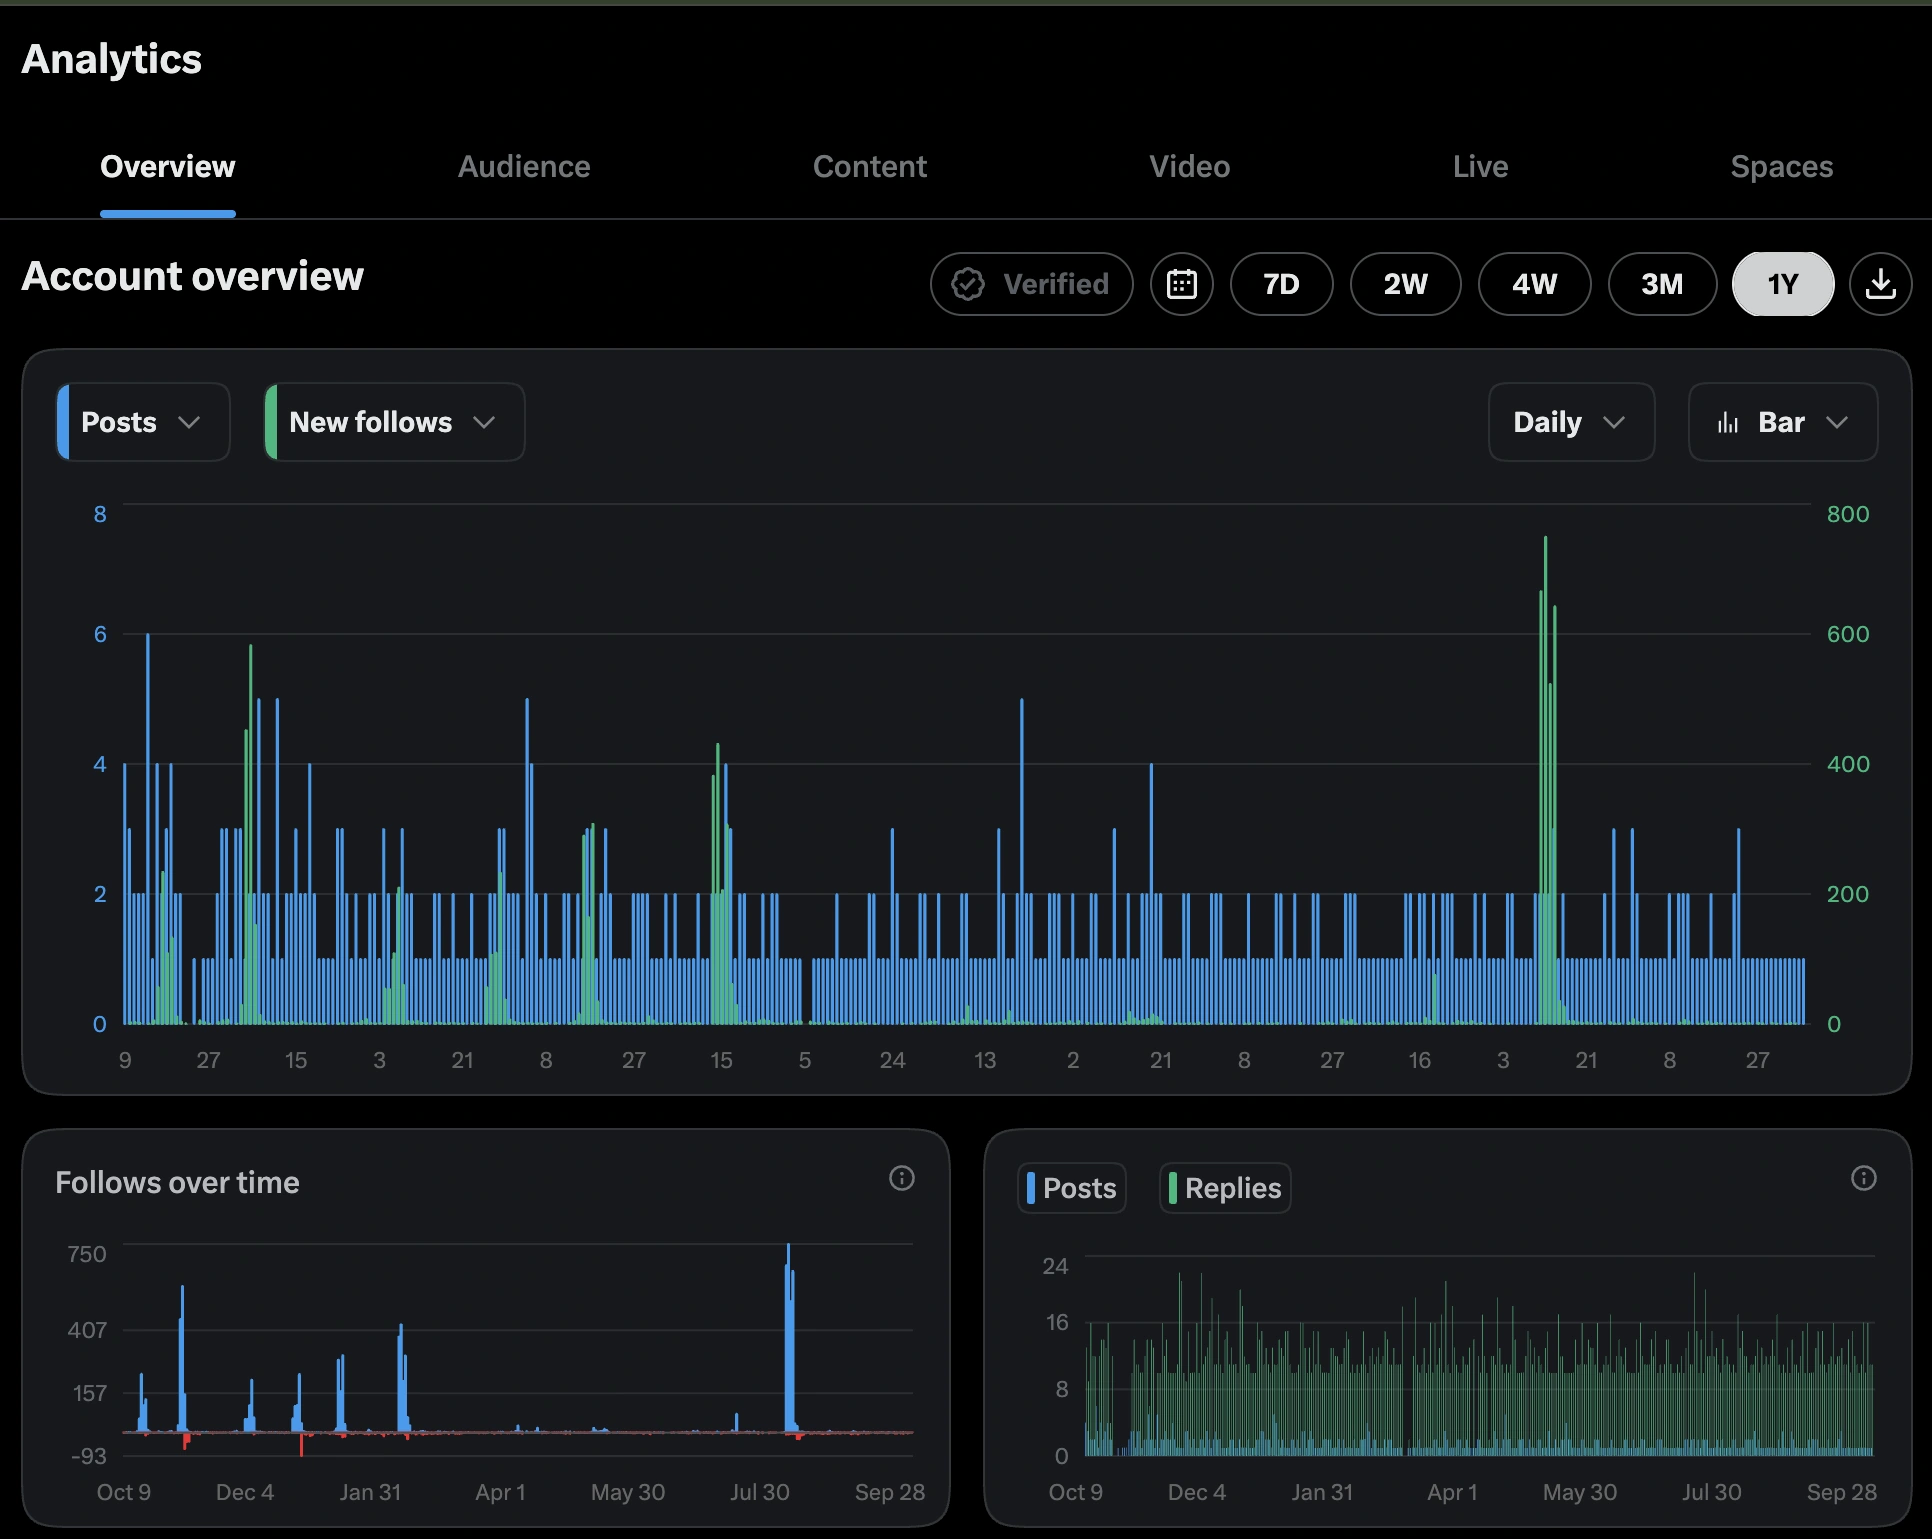The height and width of the screenshot is (1539, 1932).
Task: Click the Analytics page title
Action: [x=112, y=59]
